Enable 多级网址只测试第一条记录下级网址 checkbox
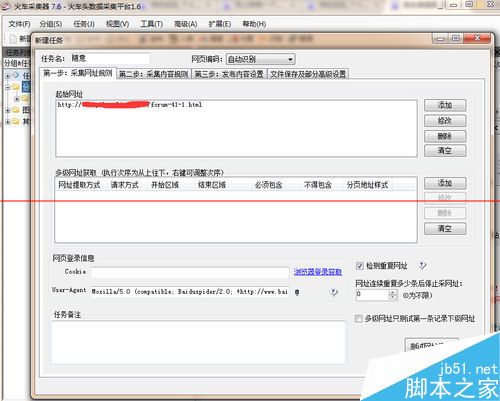This screenshot has width=500, height=401. 358,319
